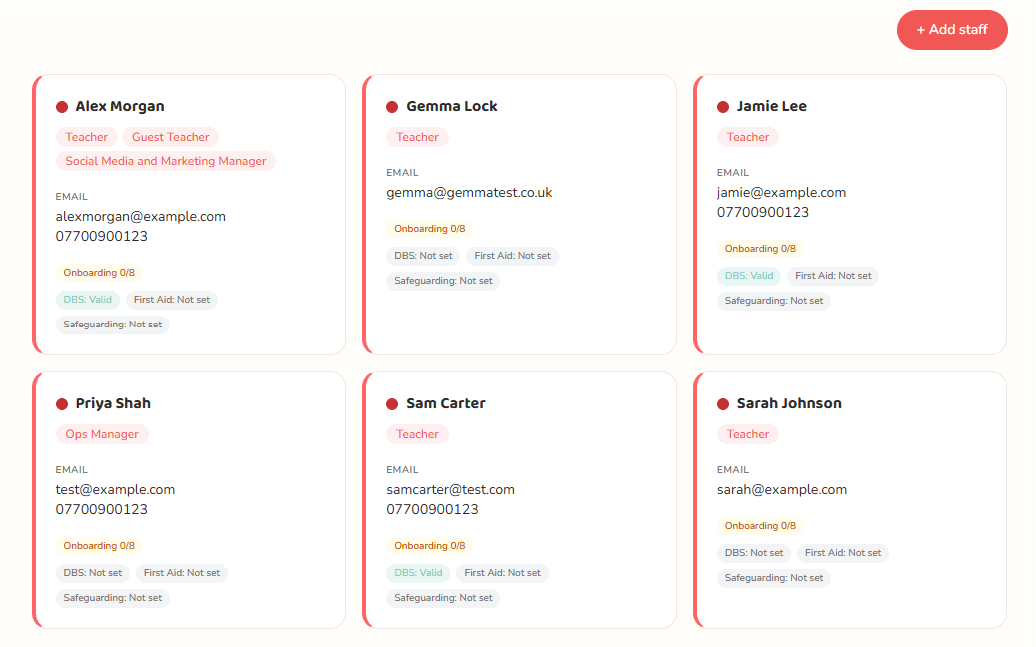
Task: Click Gemma Lock's Teacher role tag
Action: pos(417,137)
